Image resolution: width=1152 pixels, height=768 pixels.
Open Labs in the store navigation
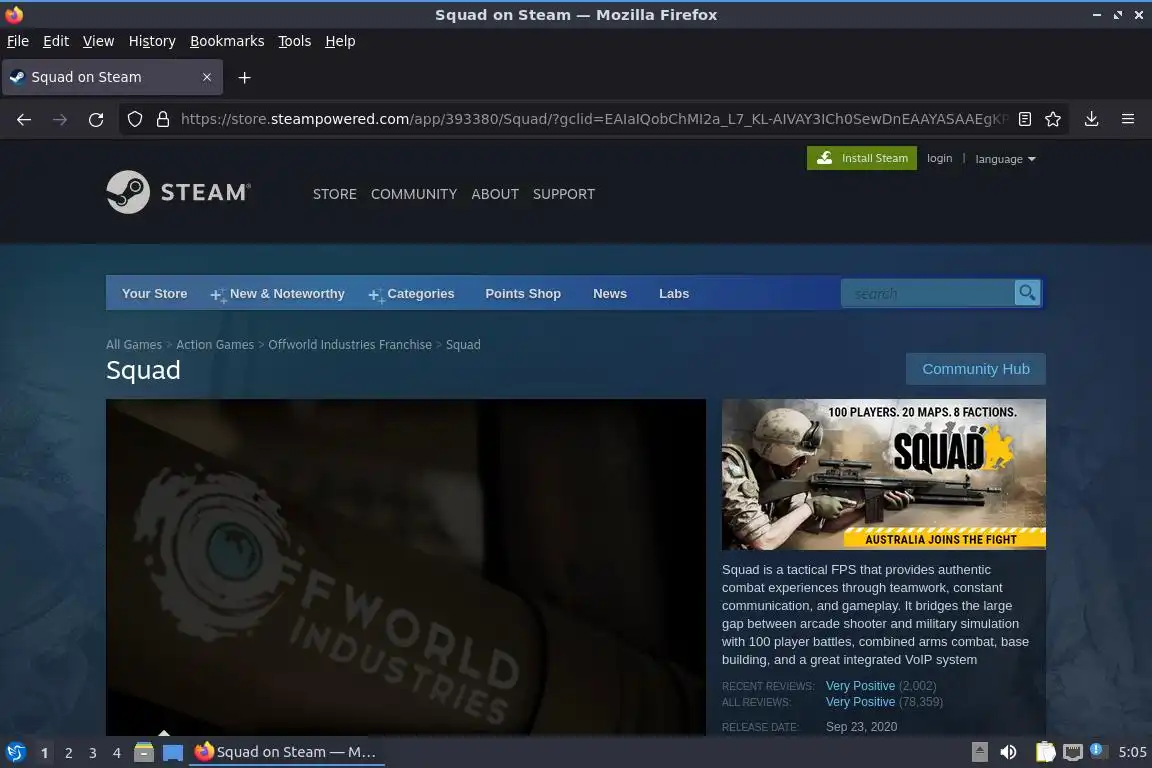click(674, 293)
